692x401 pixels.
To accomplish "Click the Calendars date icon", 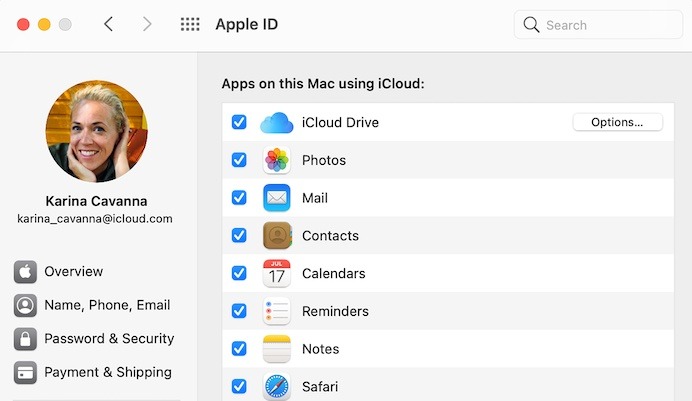I will click(277, 274).
